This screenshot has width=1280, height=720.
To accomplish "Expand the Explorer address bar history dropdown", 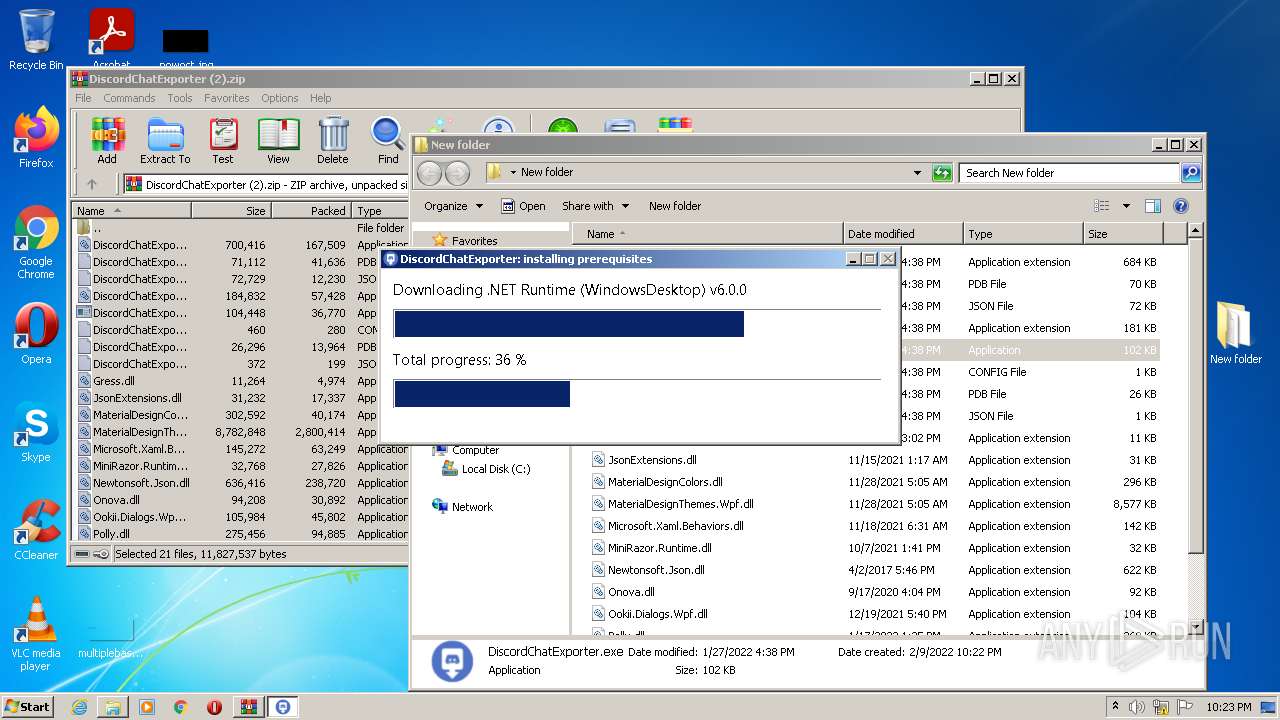I will (x=917, y=173).
